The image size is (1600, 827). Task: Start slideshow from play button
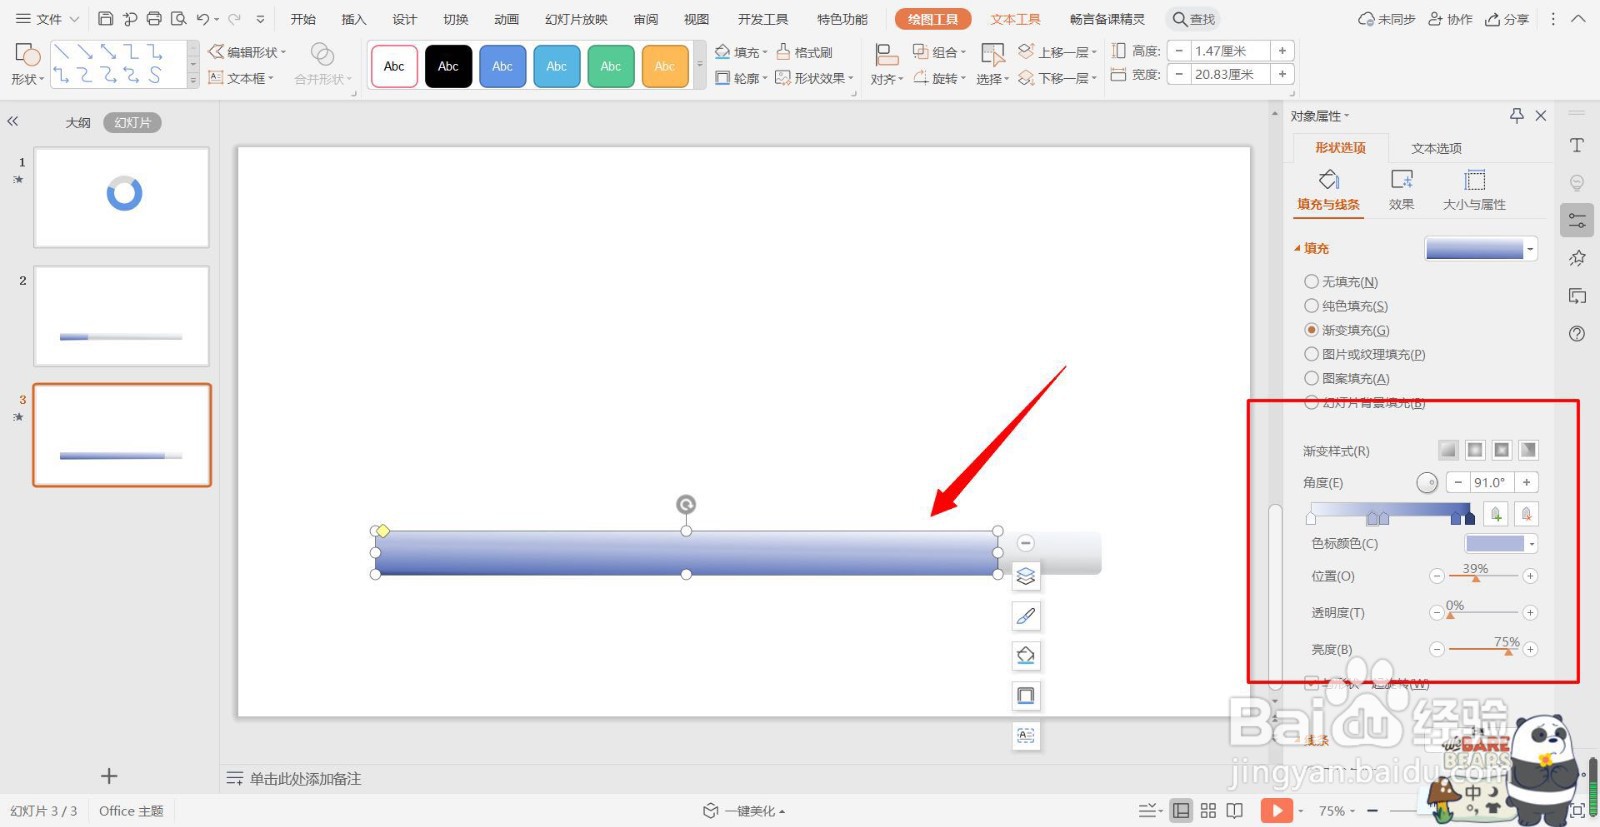1277,810
